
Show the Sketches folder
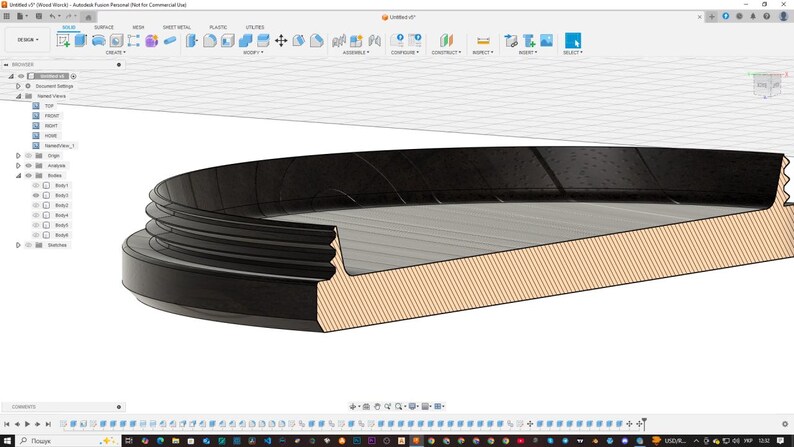coord(28,245)
